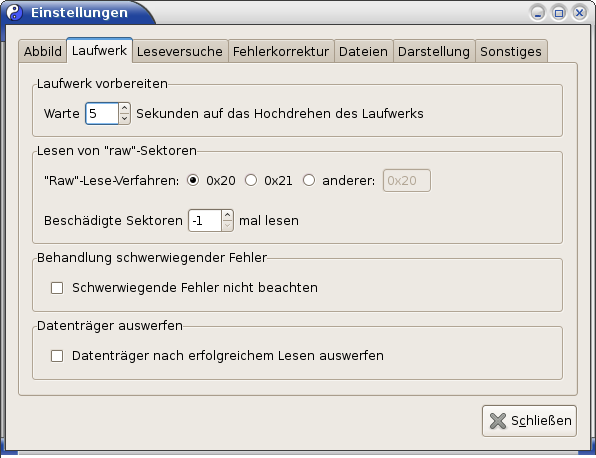Screen dimensions: 596x458
Task: Increase the Warte seconds value
Action: (124, 108)
